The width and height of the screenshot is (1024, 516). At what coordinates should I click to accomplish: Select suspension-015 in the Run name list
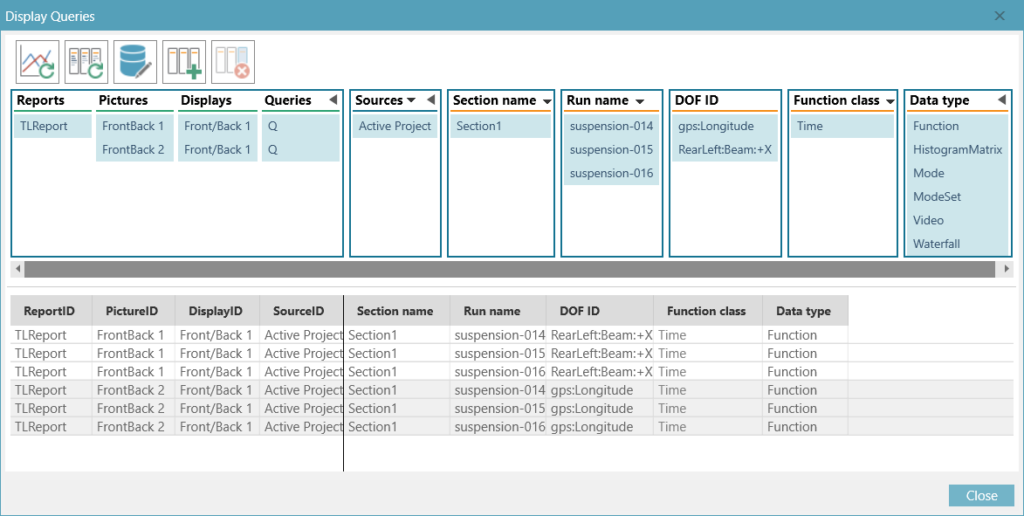point(611,150)
